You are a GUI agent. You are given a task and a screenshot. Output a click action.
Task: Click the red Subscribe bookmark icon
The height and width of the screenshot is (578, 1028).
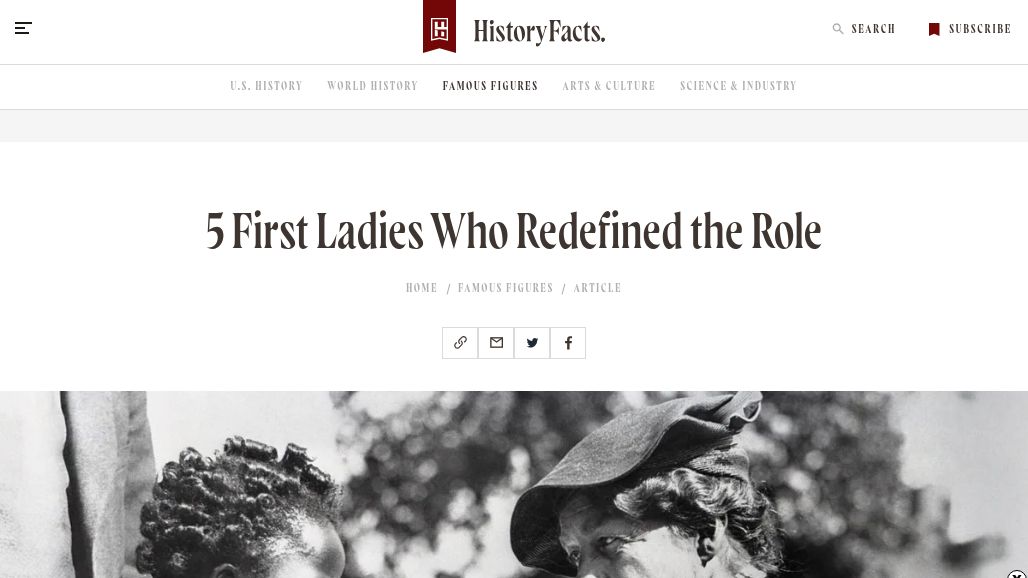coord(934,29)
